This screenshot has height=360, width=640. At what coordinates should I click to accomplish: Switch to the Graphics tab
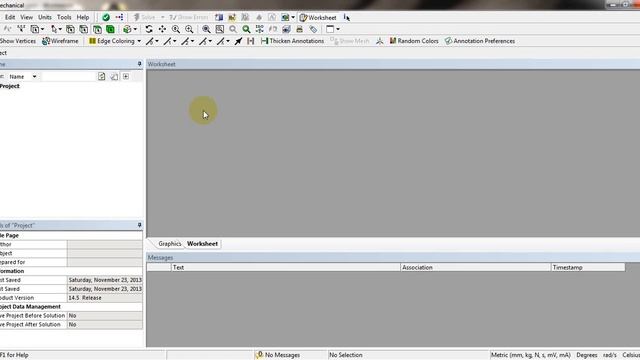click(x=169, y=244)
